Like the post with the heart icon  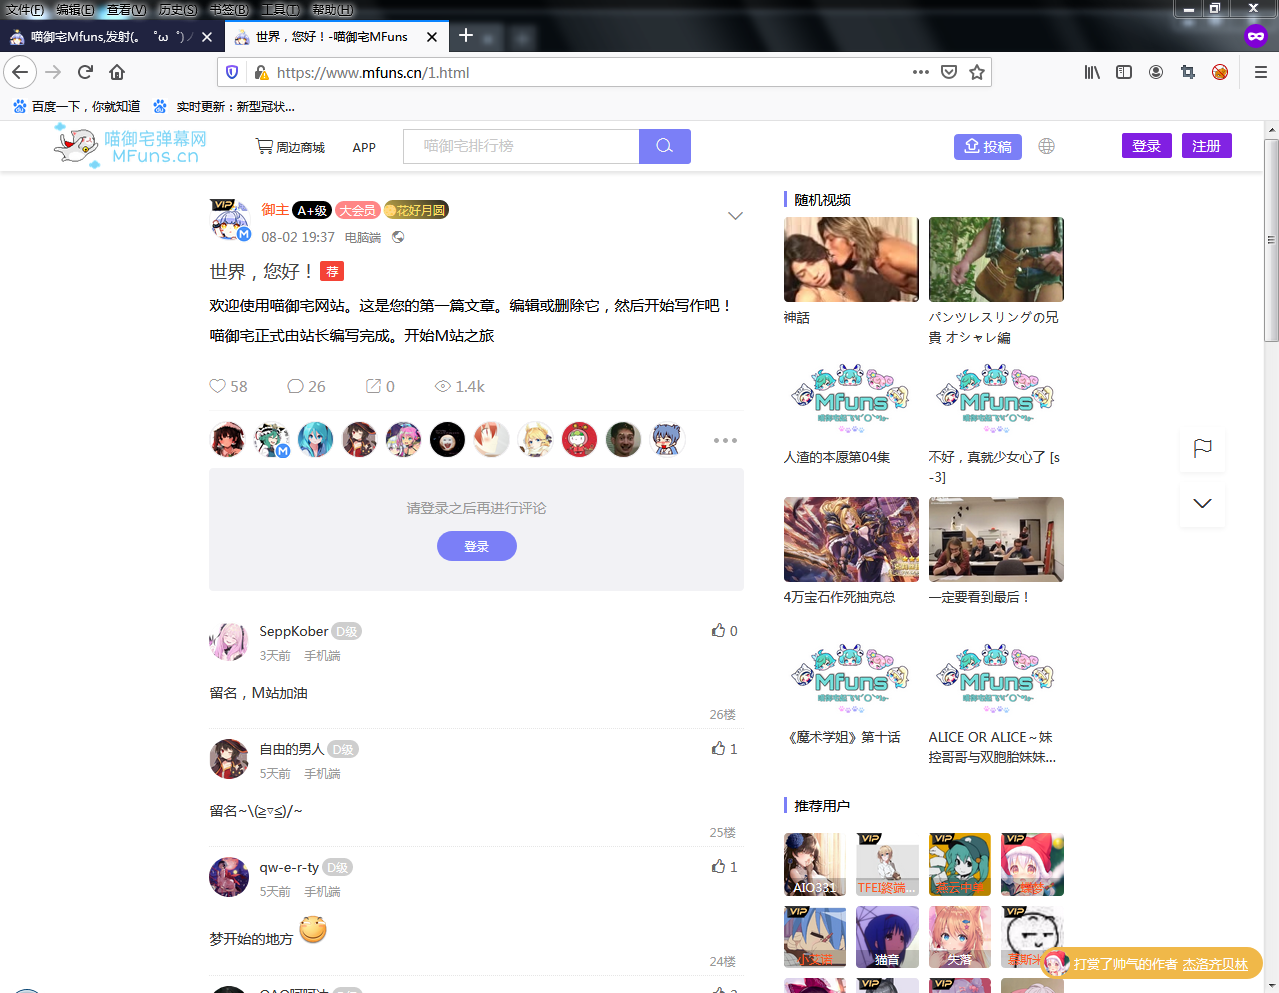(217, 386)
